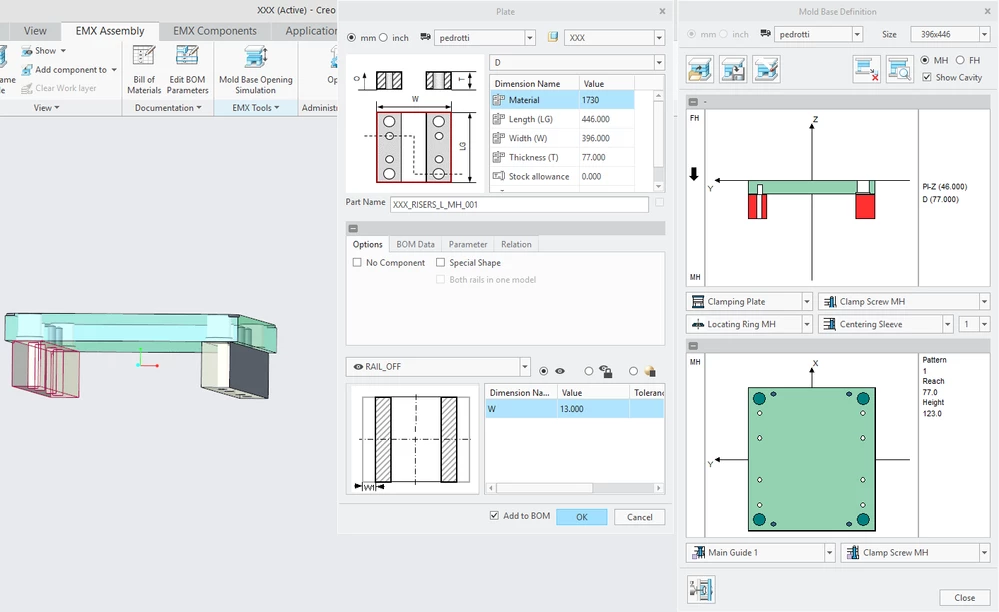The width and height of the screenshot is (999, 612).
Task: Click vertical scrollbar of dimension table
Action: tap(659, 134)
